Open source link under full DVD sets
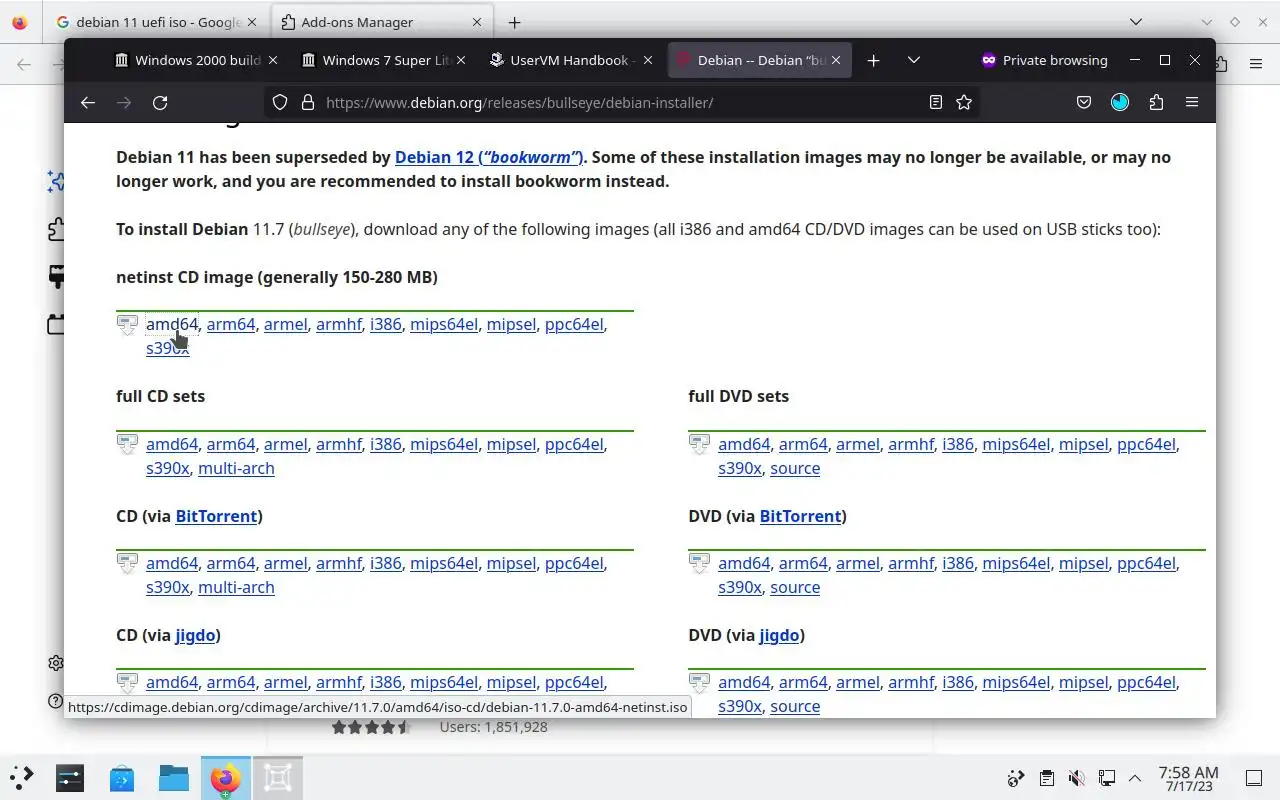 point(795,468)
